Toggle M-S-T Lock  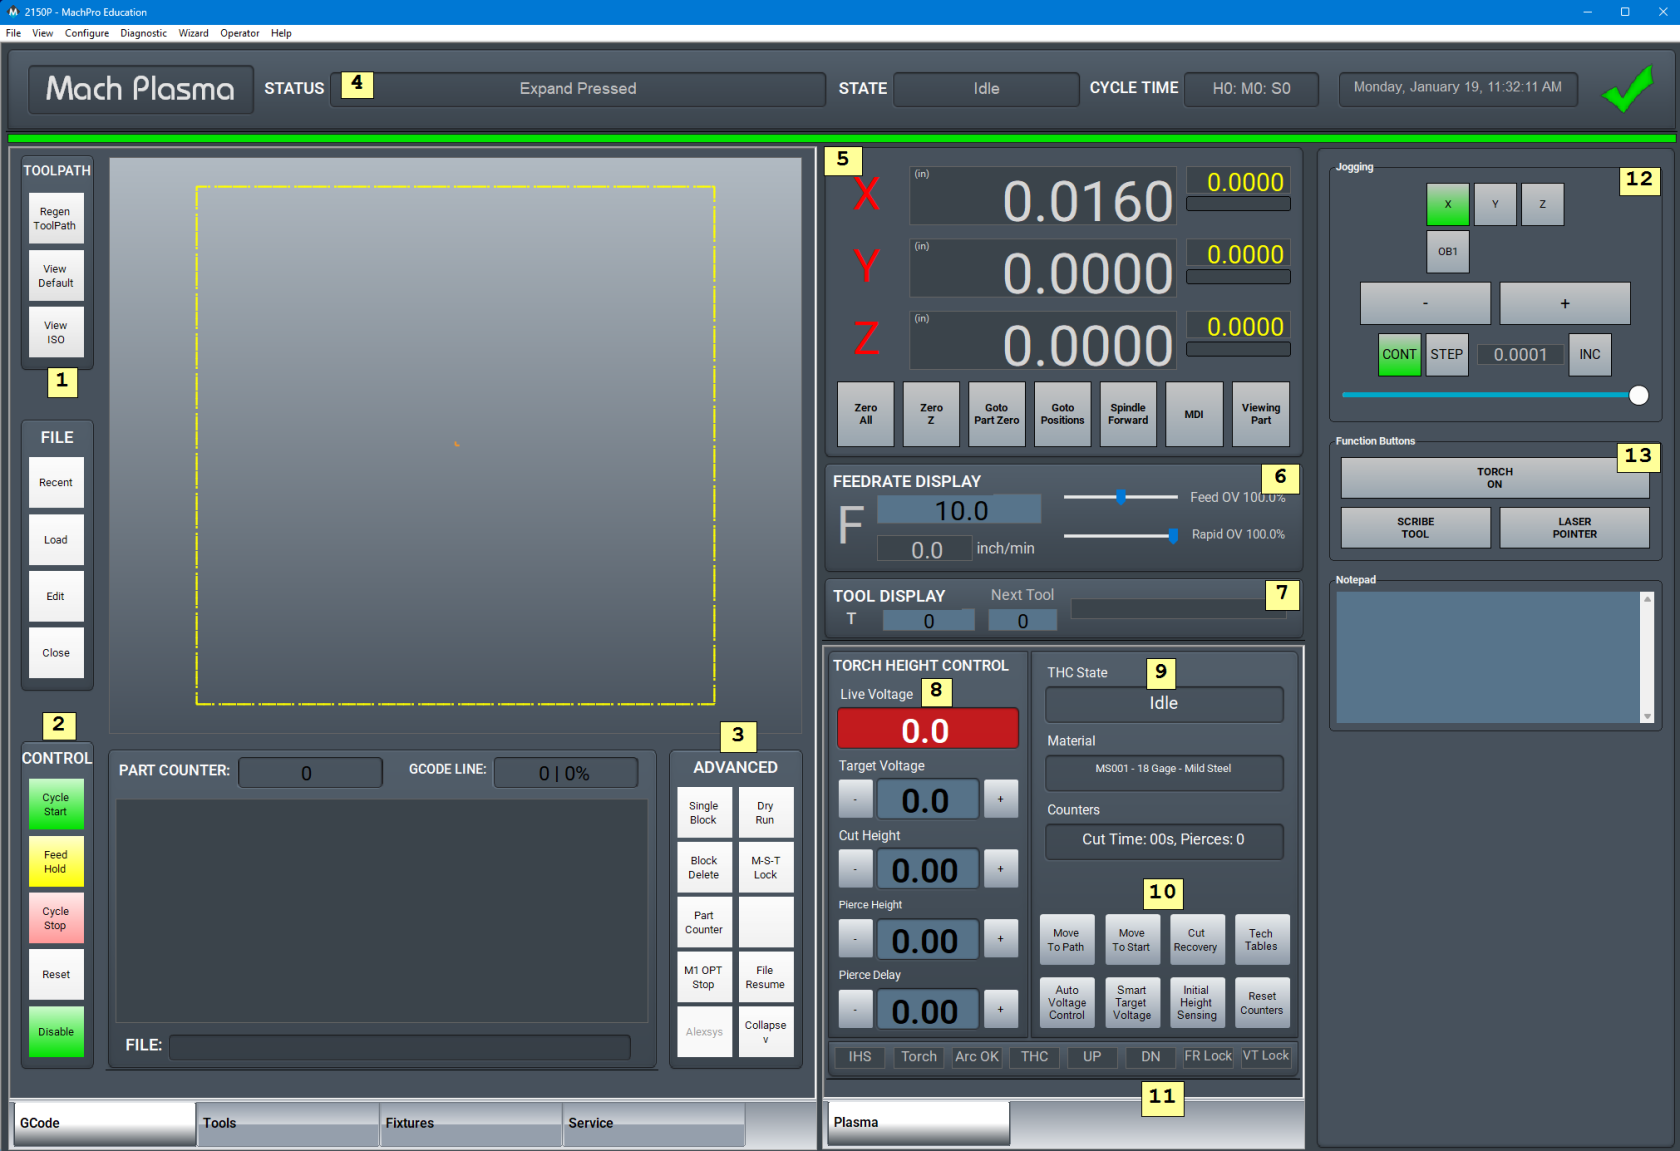click(765, 868)
